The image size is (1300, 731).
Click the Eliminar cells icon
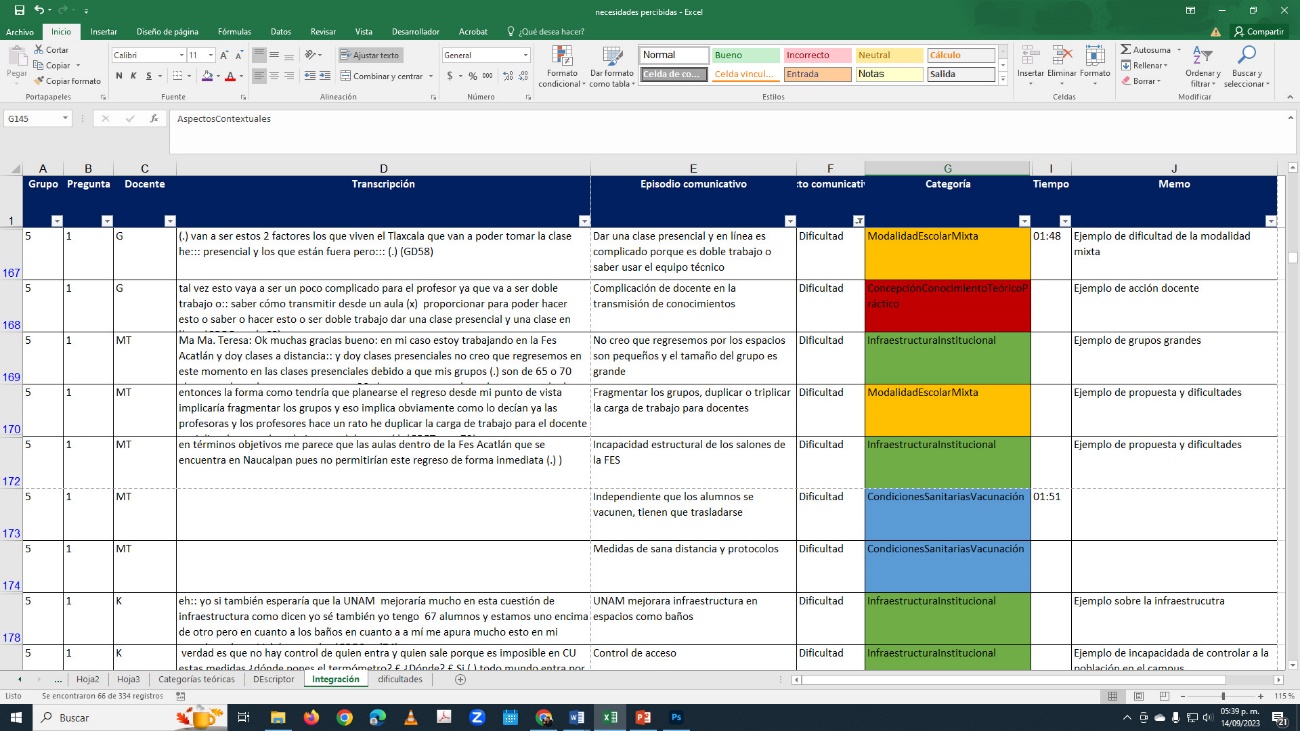pos(1062,56)
